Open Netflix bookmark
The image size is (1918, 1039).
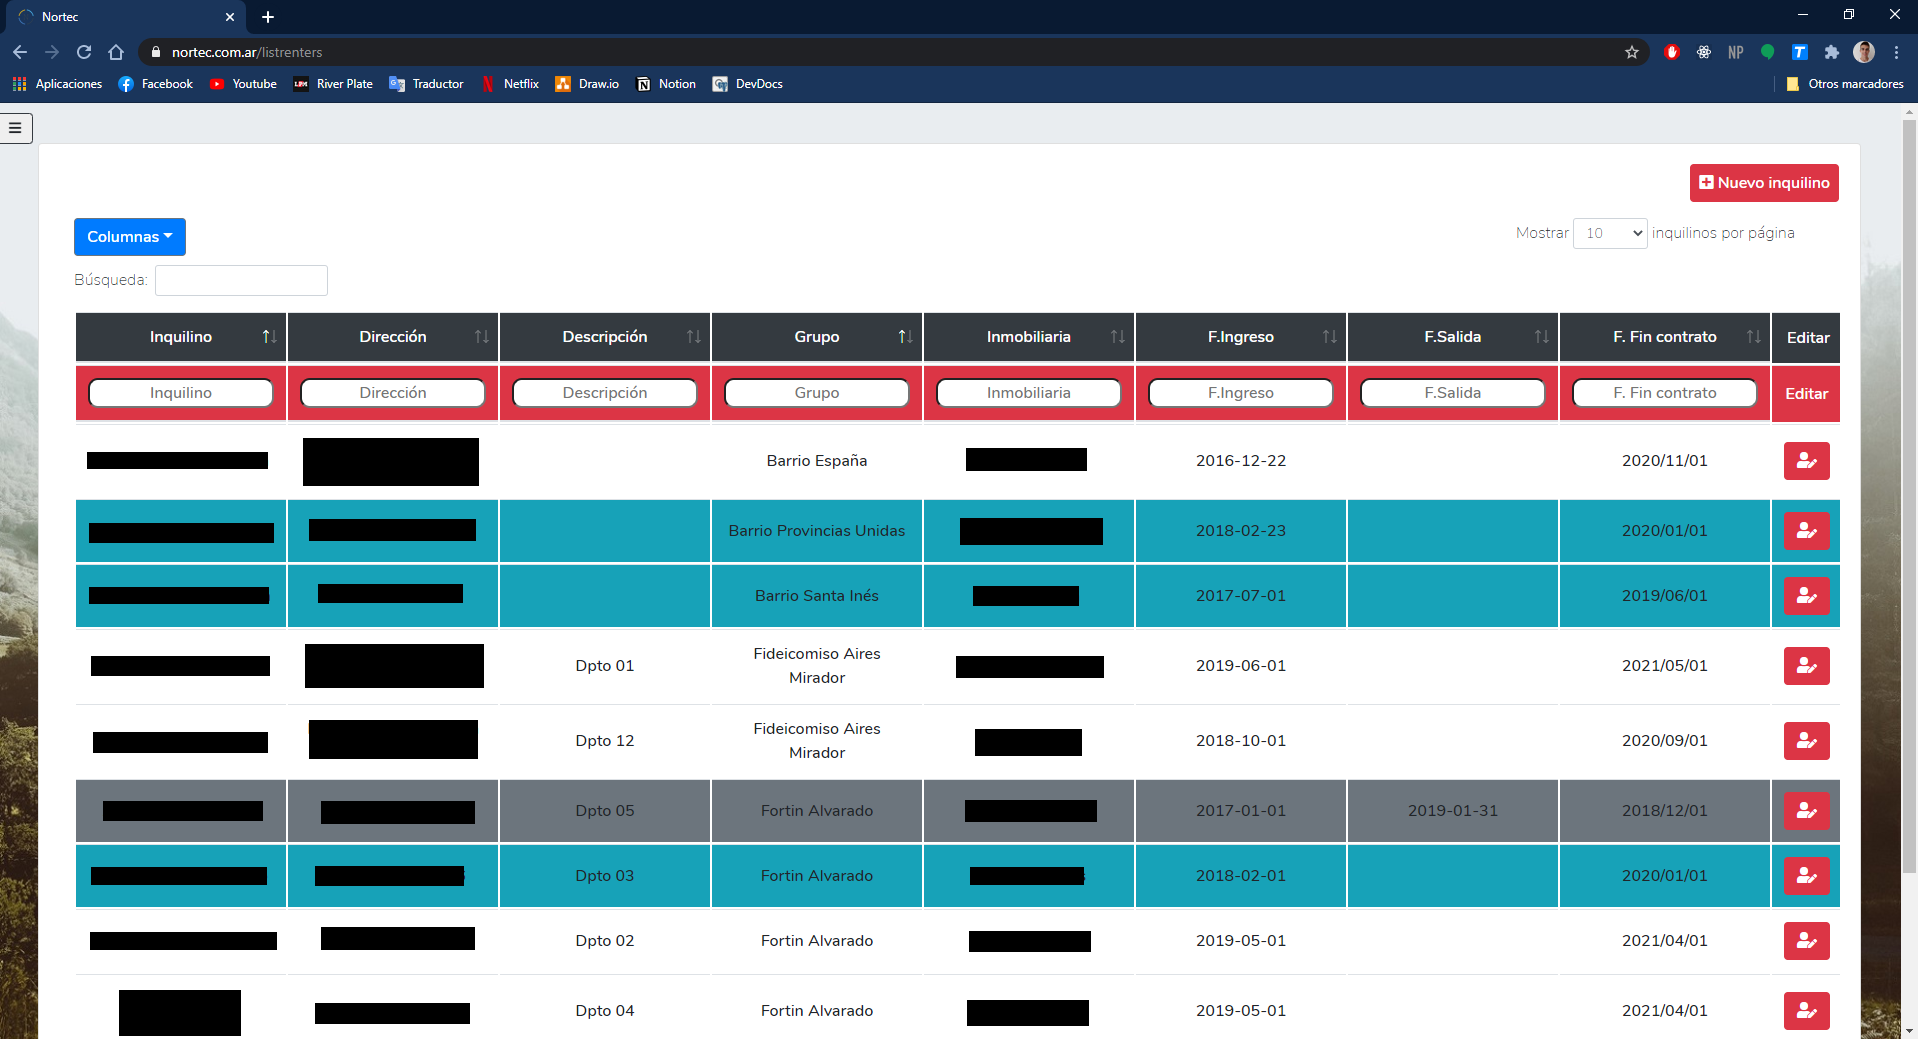[x=510, y=84]
